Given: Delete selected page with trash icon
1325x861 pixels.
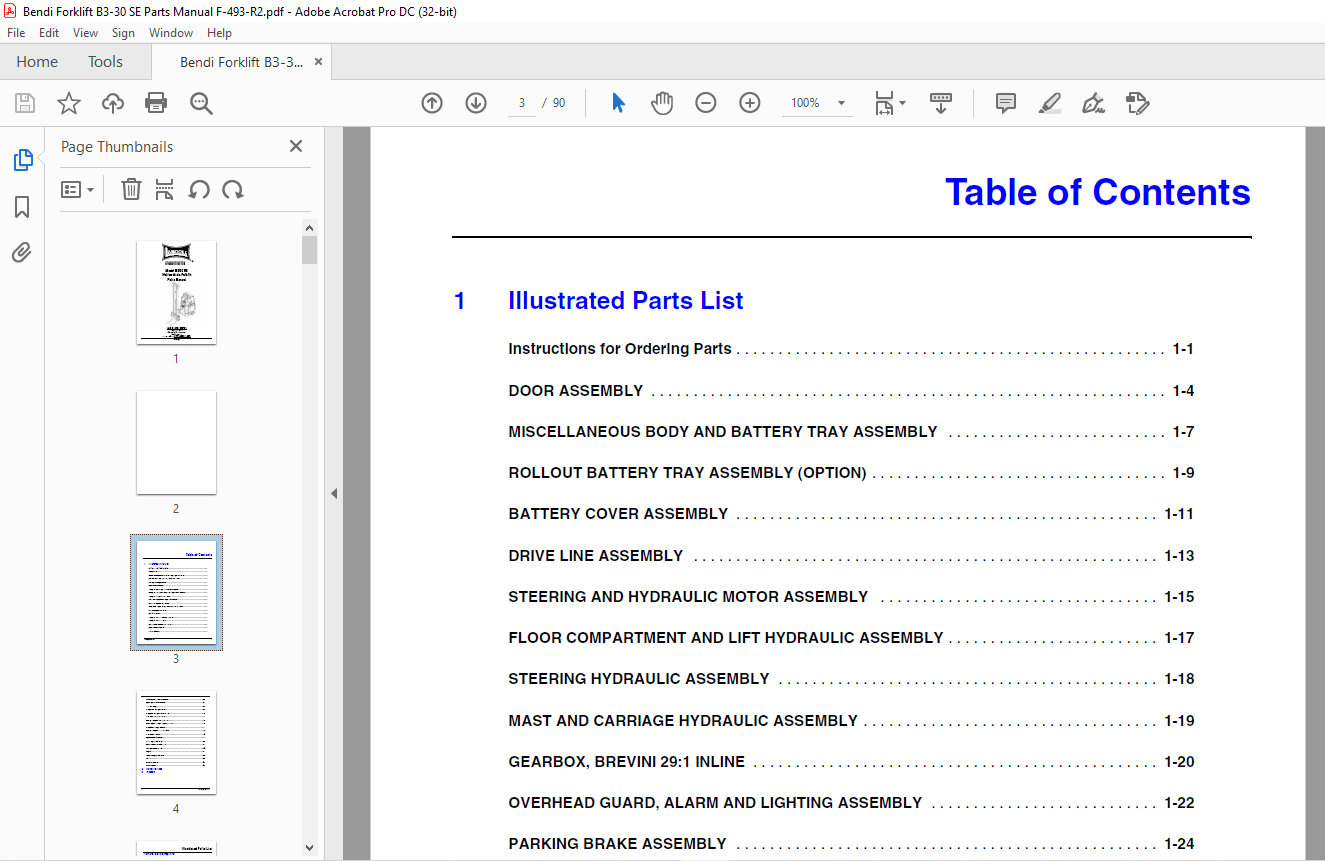Looking at the screenshot, I should 131,189.
